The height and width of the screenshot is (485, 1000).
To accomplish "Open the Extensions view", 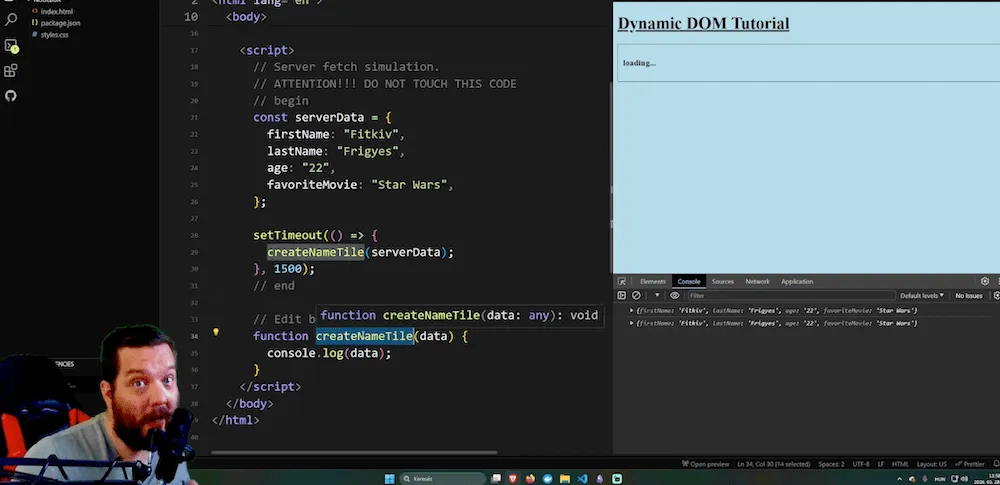I will tap(11, 71).
